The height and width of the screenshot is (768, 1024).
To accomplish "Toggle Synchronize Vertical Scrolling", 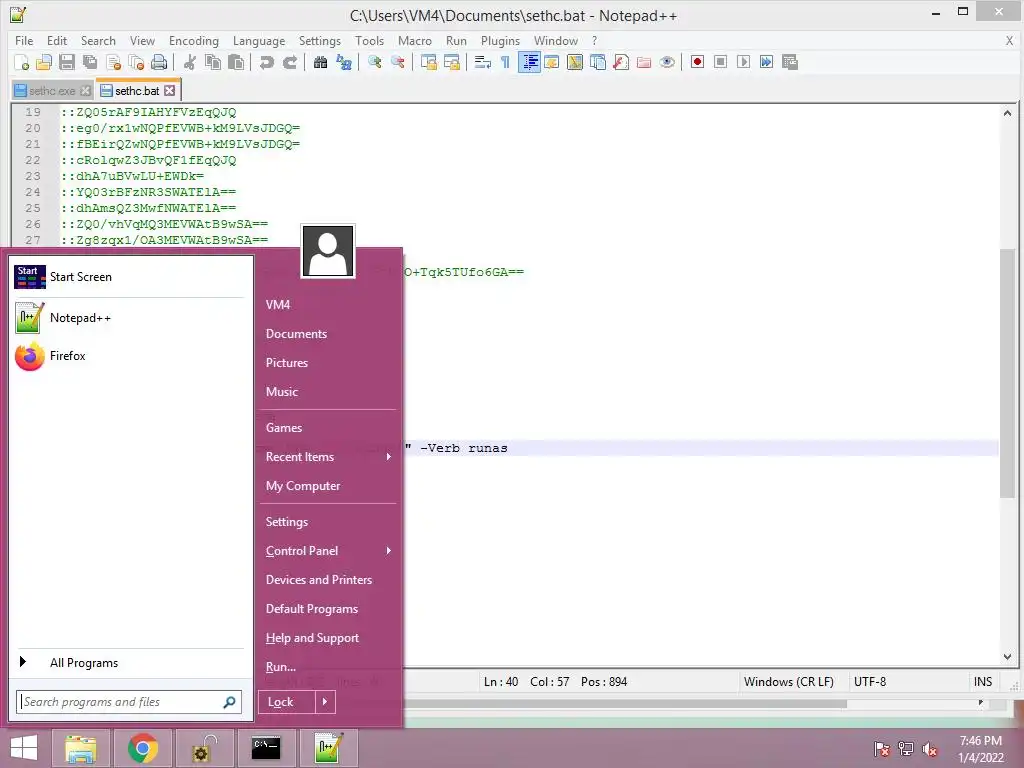I will coord(428,62).
